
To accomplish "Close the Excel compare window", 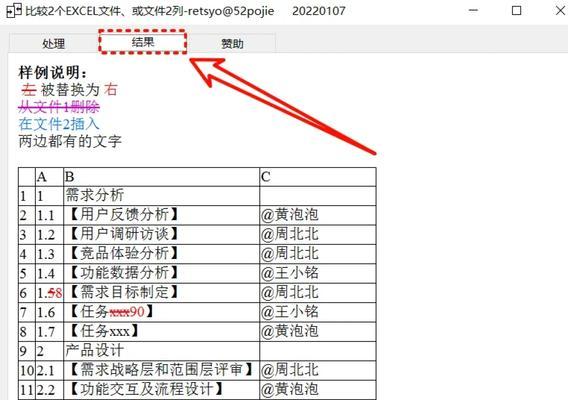I will (x=560, y=11).
